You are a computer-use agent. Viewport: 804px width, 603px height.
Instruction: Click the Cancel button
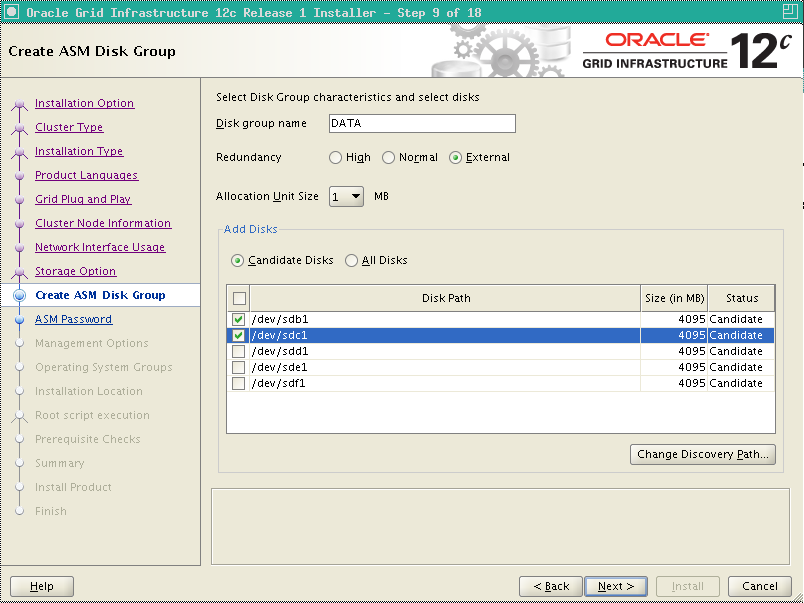click(x=760, y=586)
